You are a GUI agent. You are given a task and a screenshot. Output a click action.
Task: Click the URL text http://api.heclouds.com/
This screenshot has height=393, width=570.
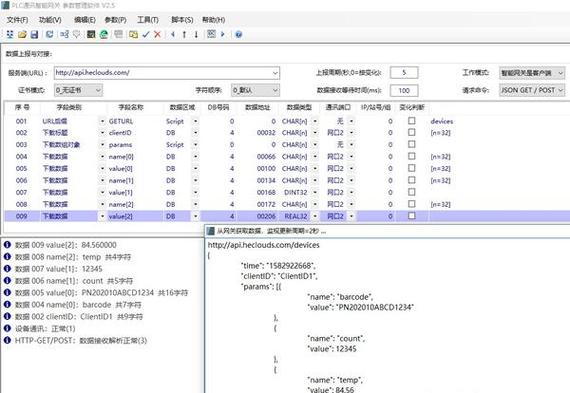coord(92,73)
